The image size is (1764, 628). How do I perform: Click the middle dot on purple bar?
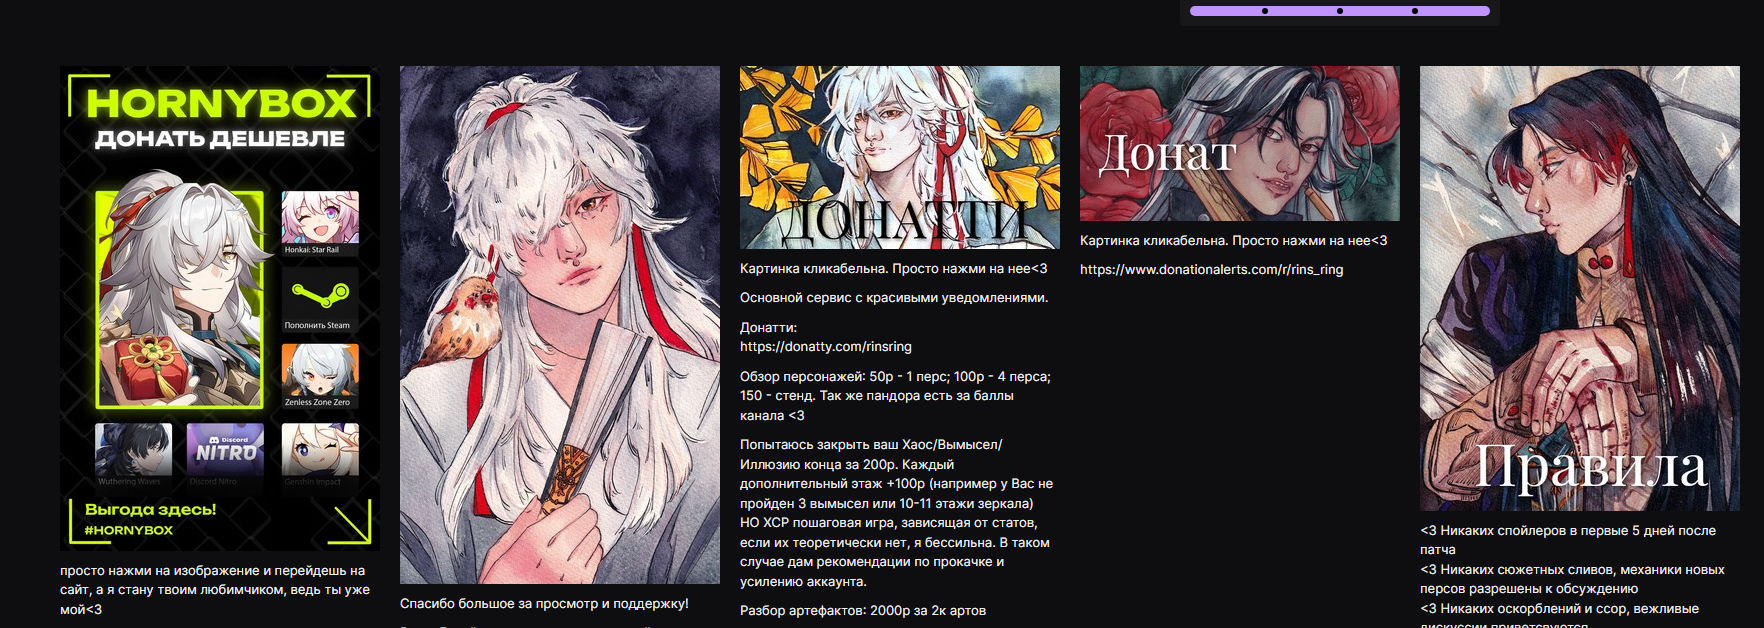click(x=1339, y=11)
